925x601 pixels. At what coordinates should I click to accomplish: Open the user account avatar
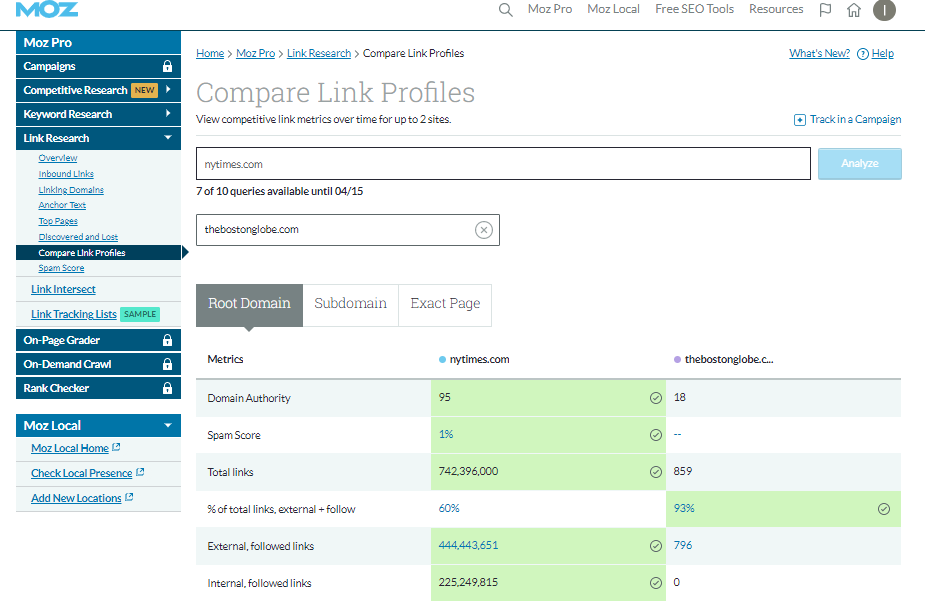pyautogui.click(x=884, y=9)
